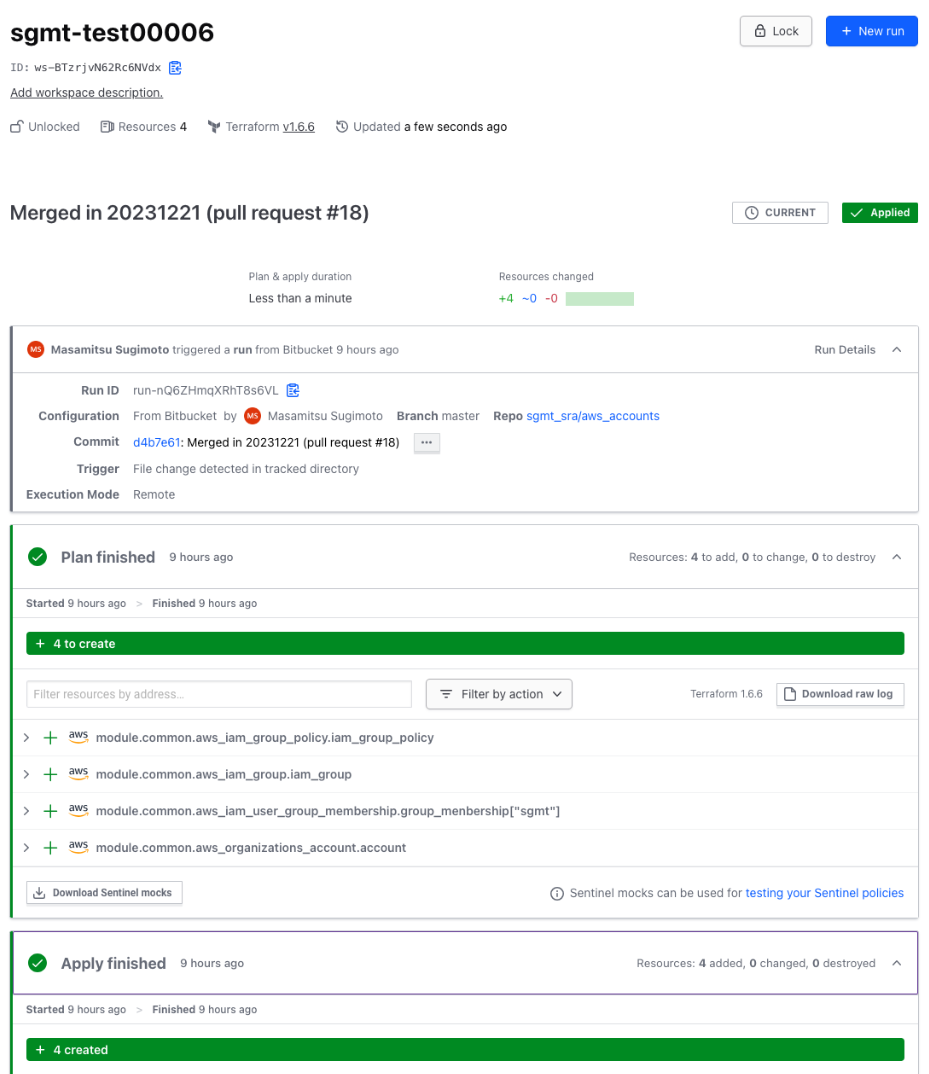Click 'File change detected in tracked directory' text
Screen dimensions: 929x1074
(246, 469)
